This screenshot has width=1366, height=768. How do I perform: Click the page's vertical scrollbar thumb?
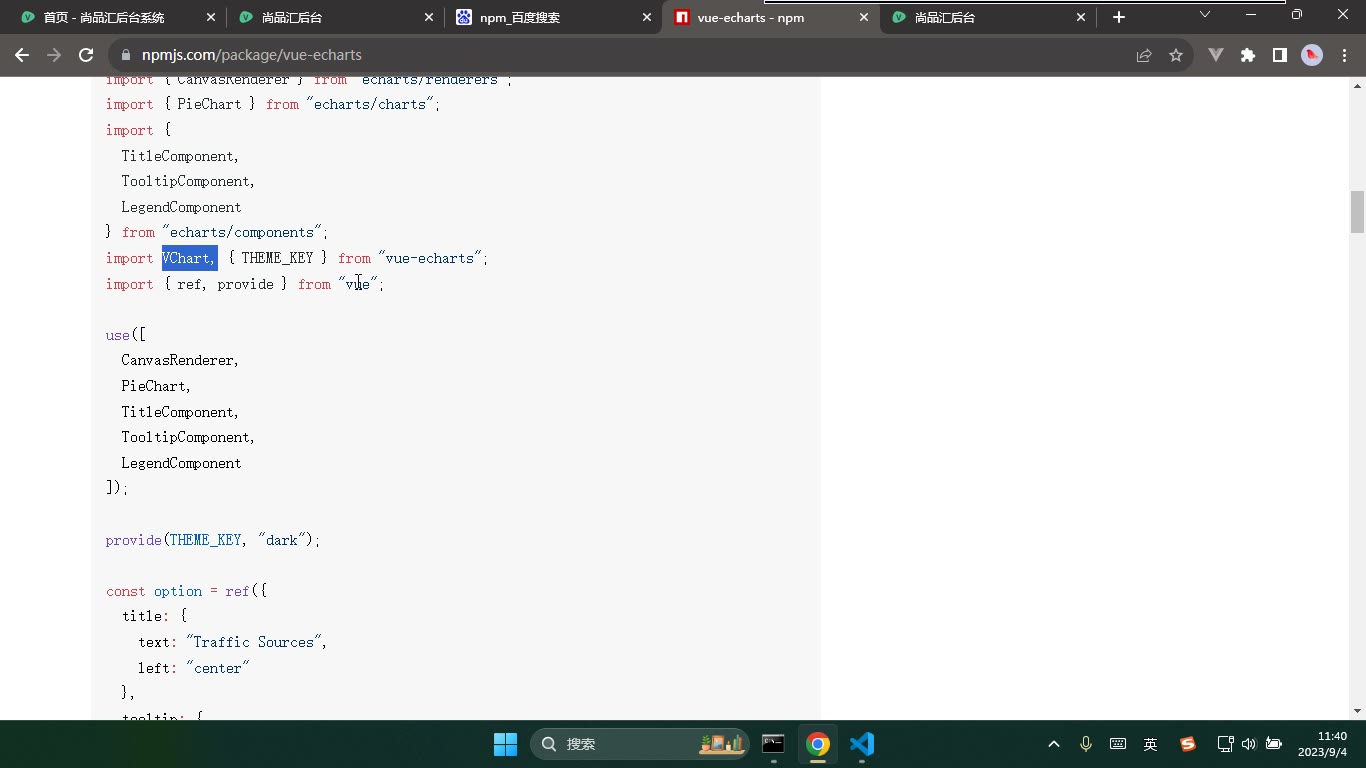[1357, 211]
